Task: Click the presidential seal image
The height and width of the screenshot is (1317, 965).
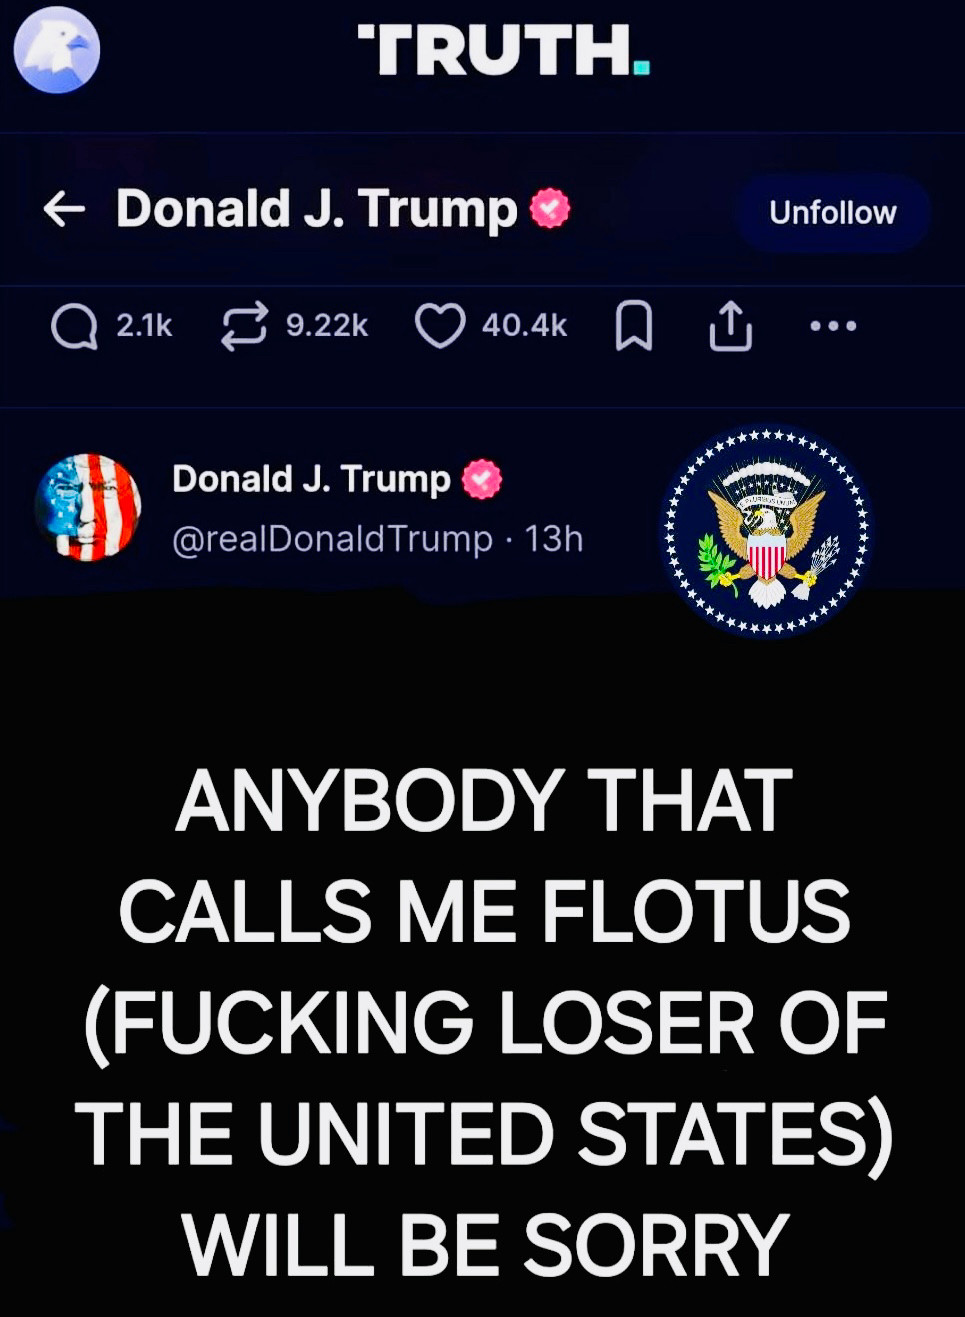Action: [766, 533]
